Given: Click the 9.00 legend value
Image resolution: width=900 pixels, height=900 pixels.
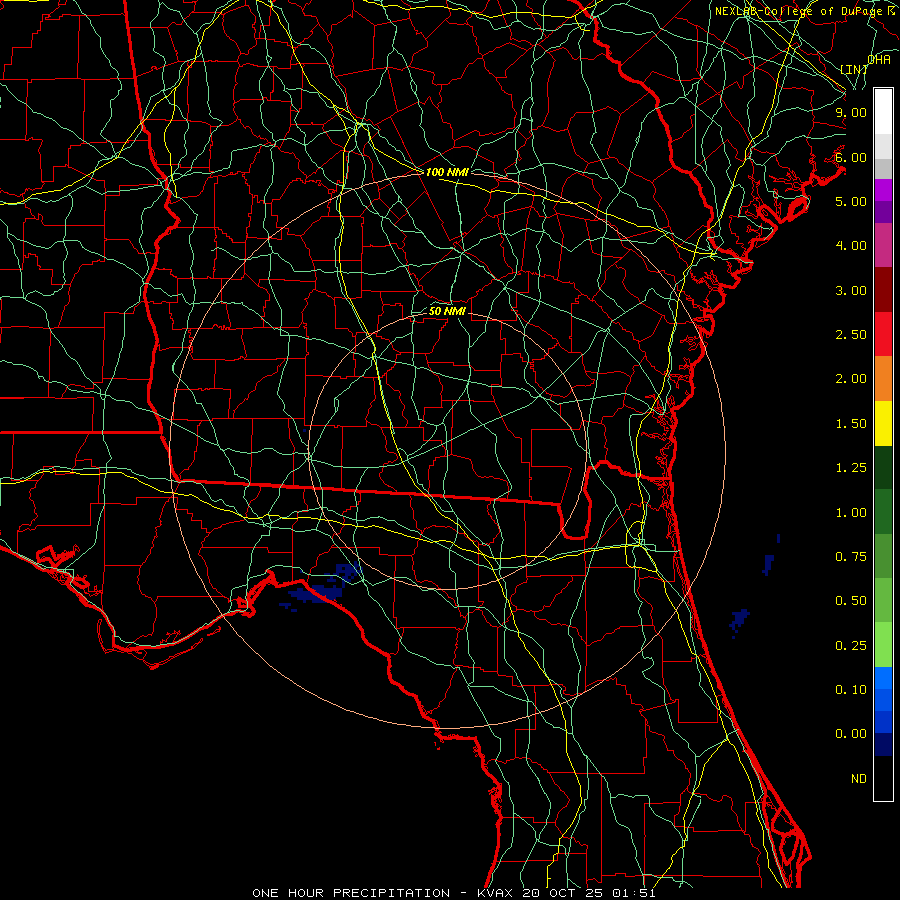Looking at the screenshot, I should [x=851, y=112].
